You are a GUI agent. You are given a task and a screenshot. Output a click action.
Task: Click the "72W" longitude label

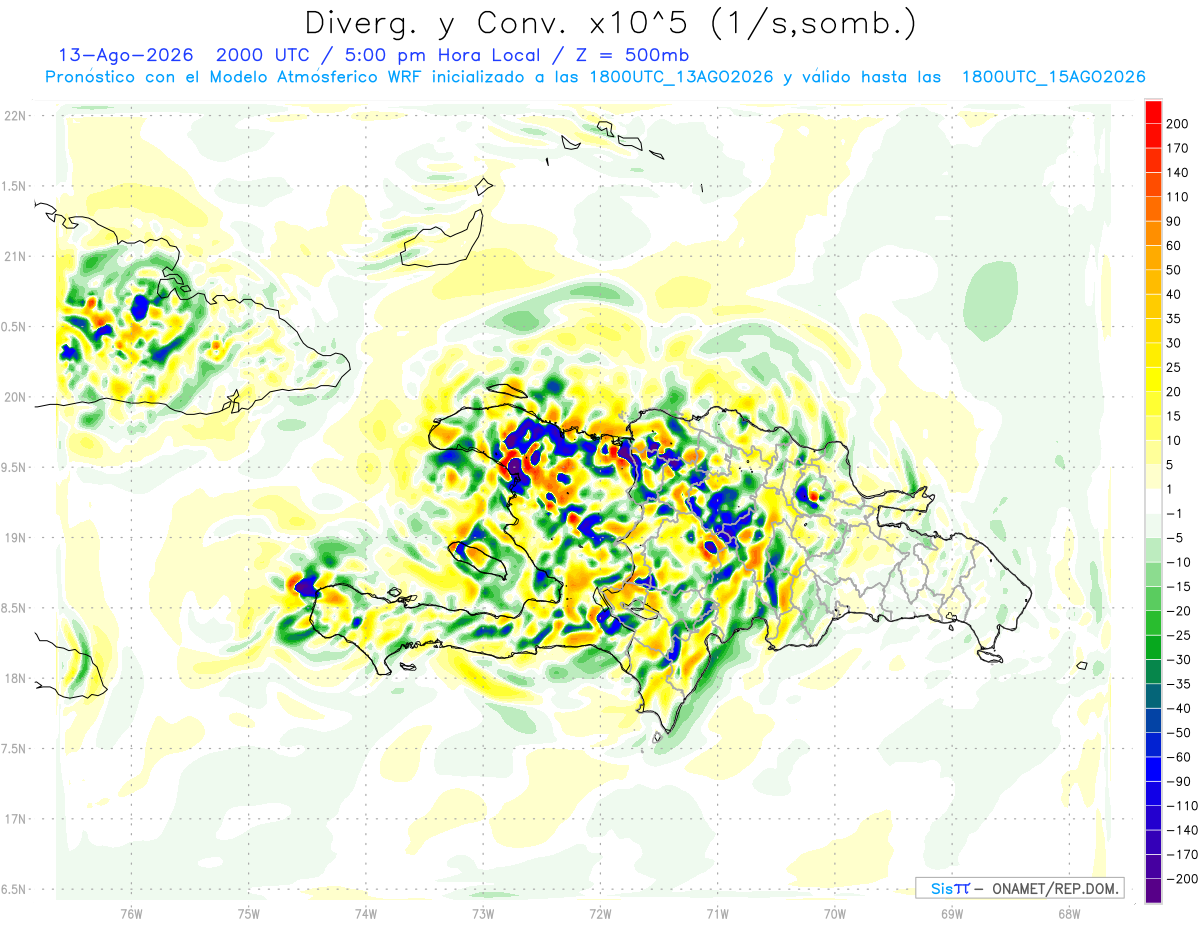(x=600, y=913)
